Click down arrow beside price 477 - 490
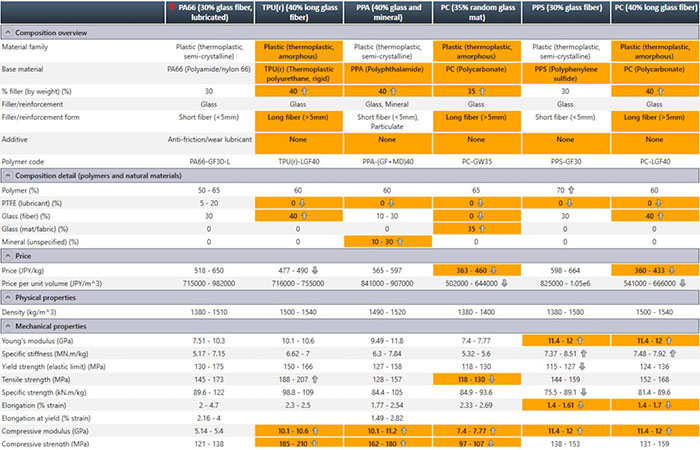700x450 pixels. pyautogui.click(x=315, y=271)
